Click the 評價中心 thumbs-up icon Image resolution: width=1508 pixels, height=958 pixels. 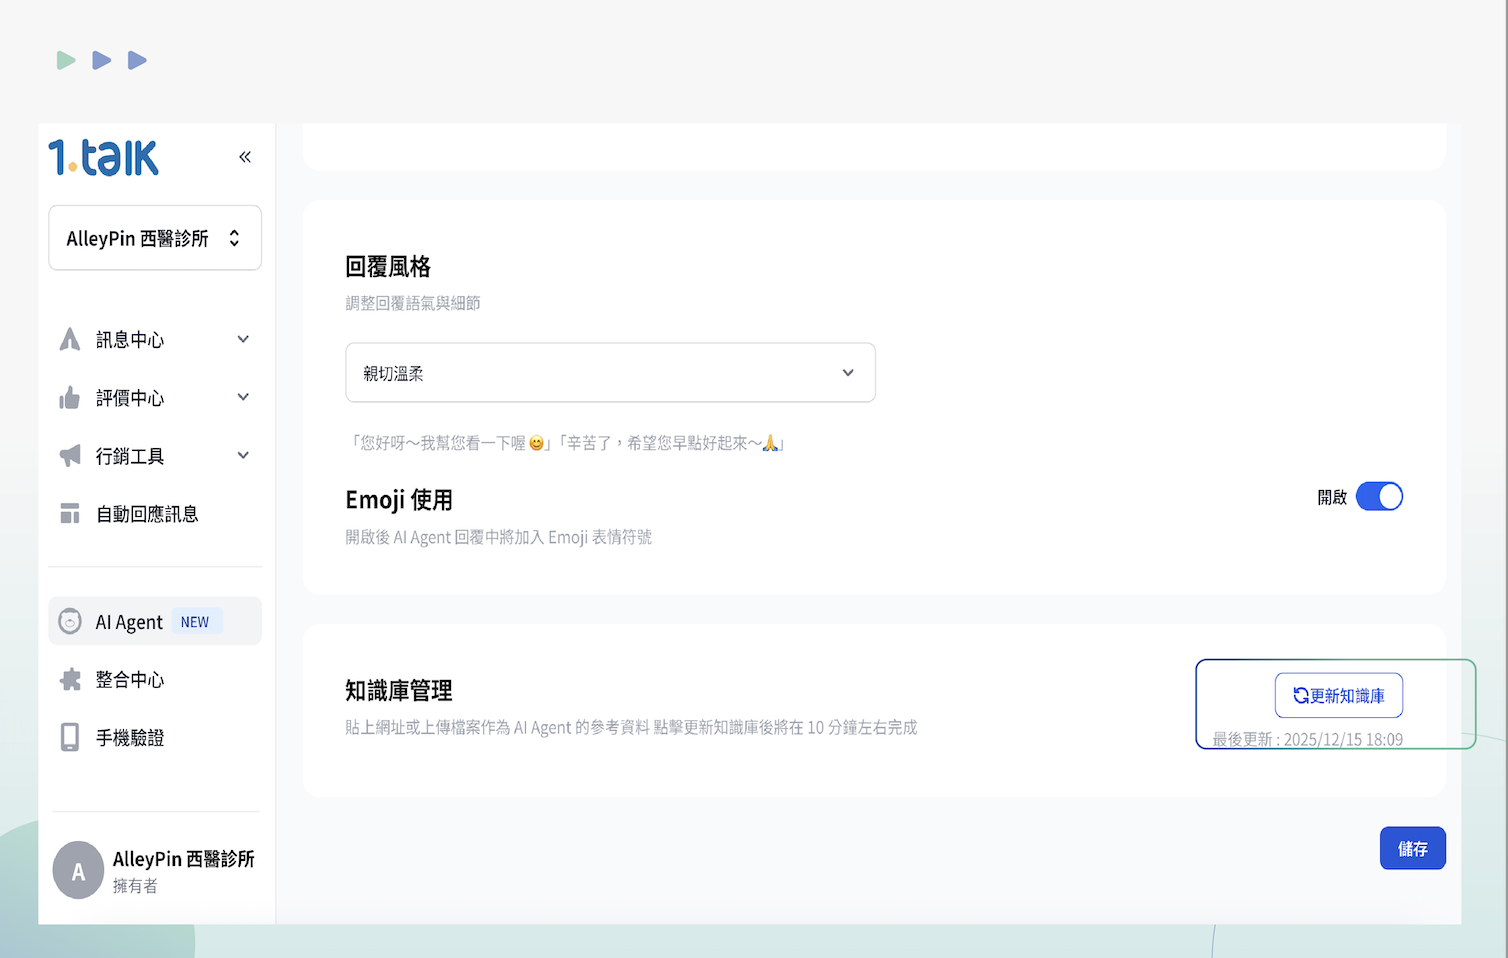(x=70, y=398)
